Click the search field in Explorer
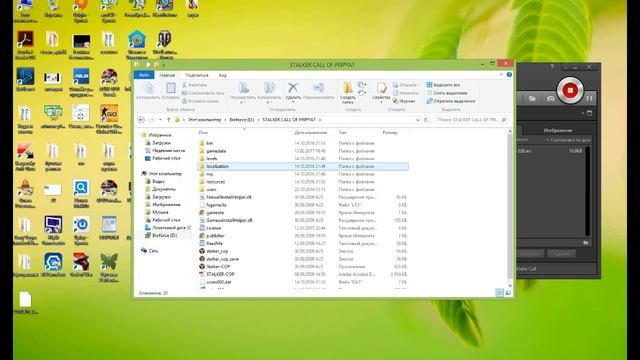640x360 pixels. [x=471, y=120]
